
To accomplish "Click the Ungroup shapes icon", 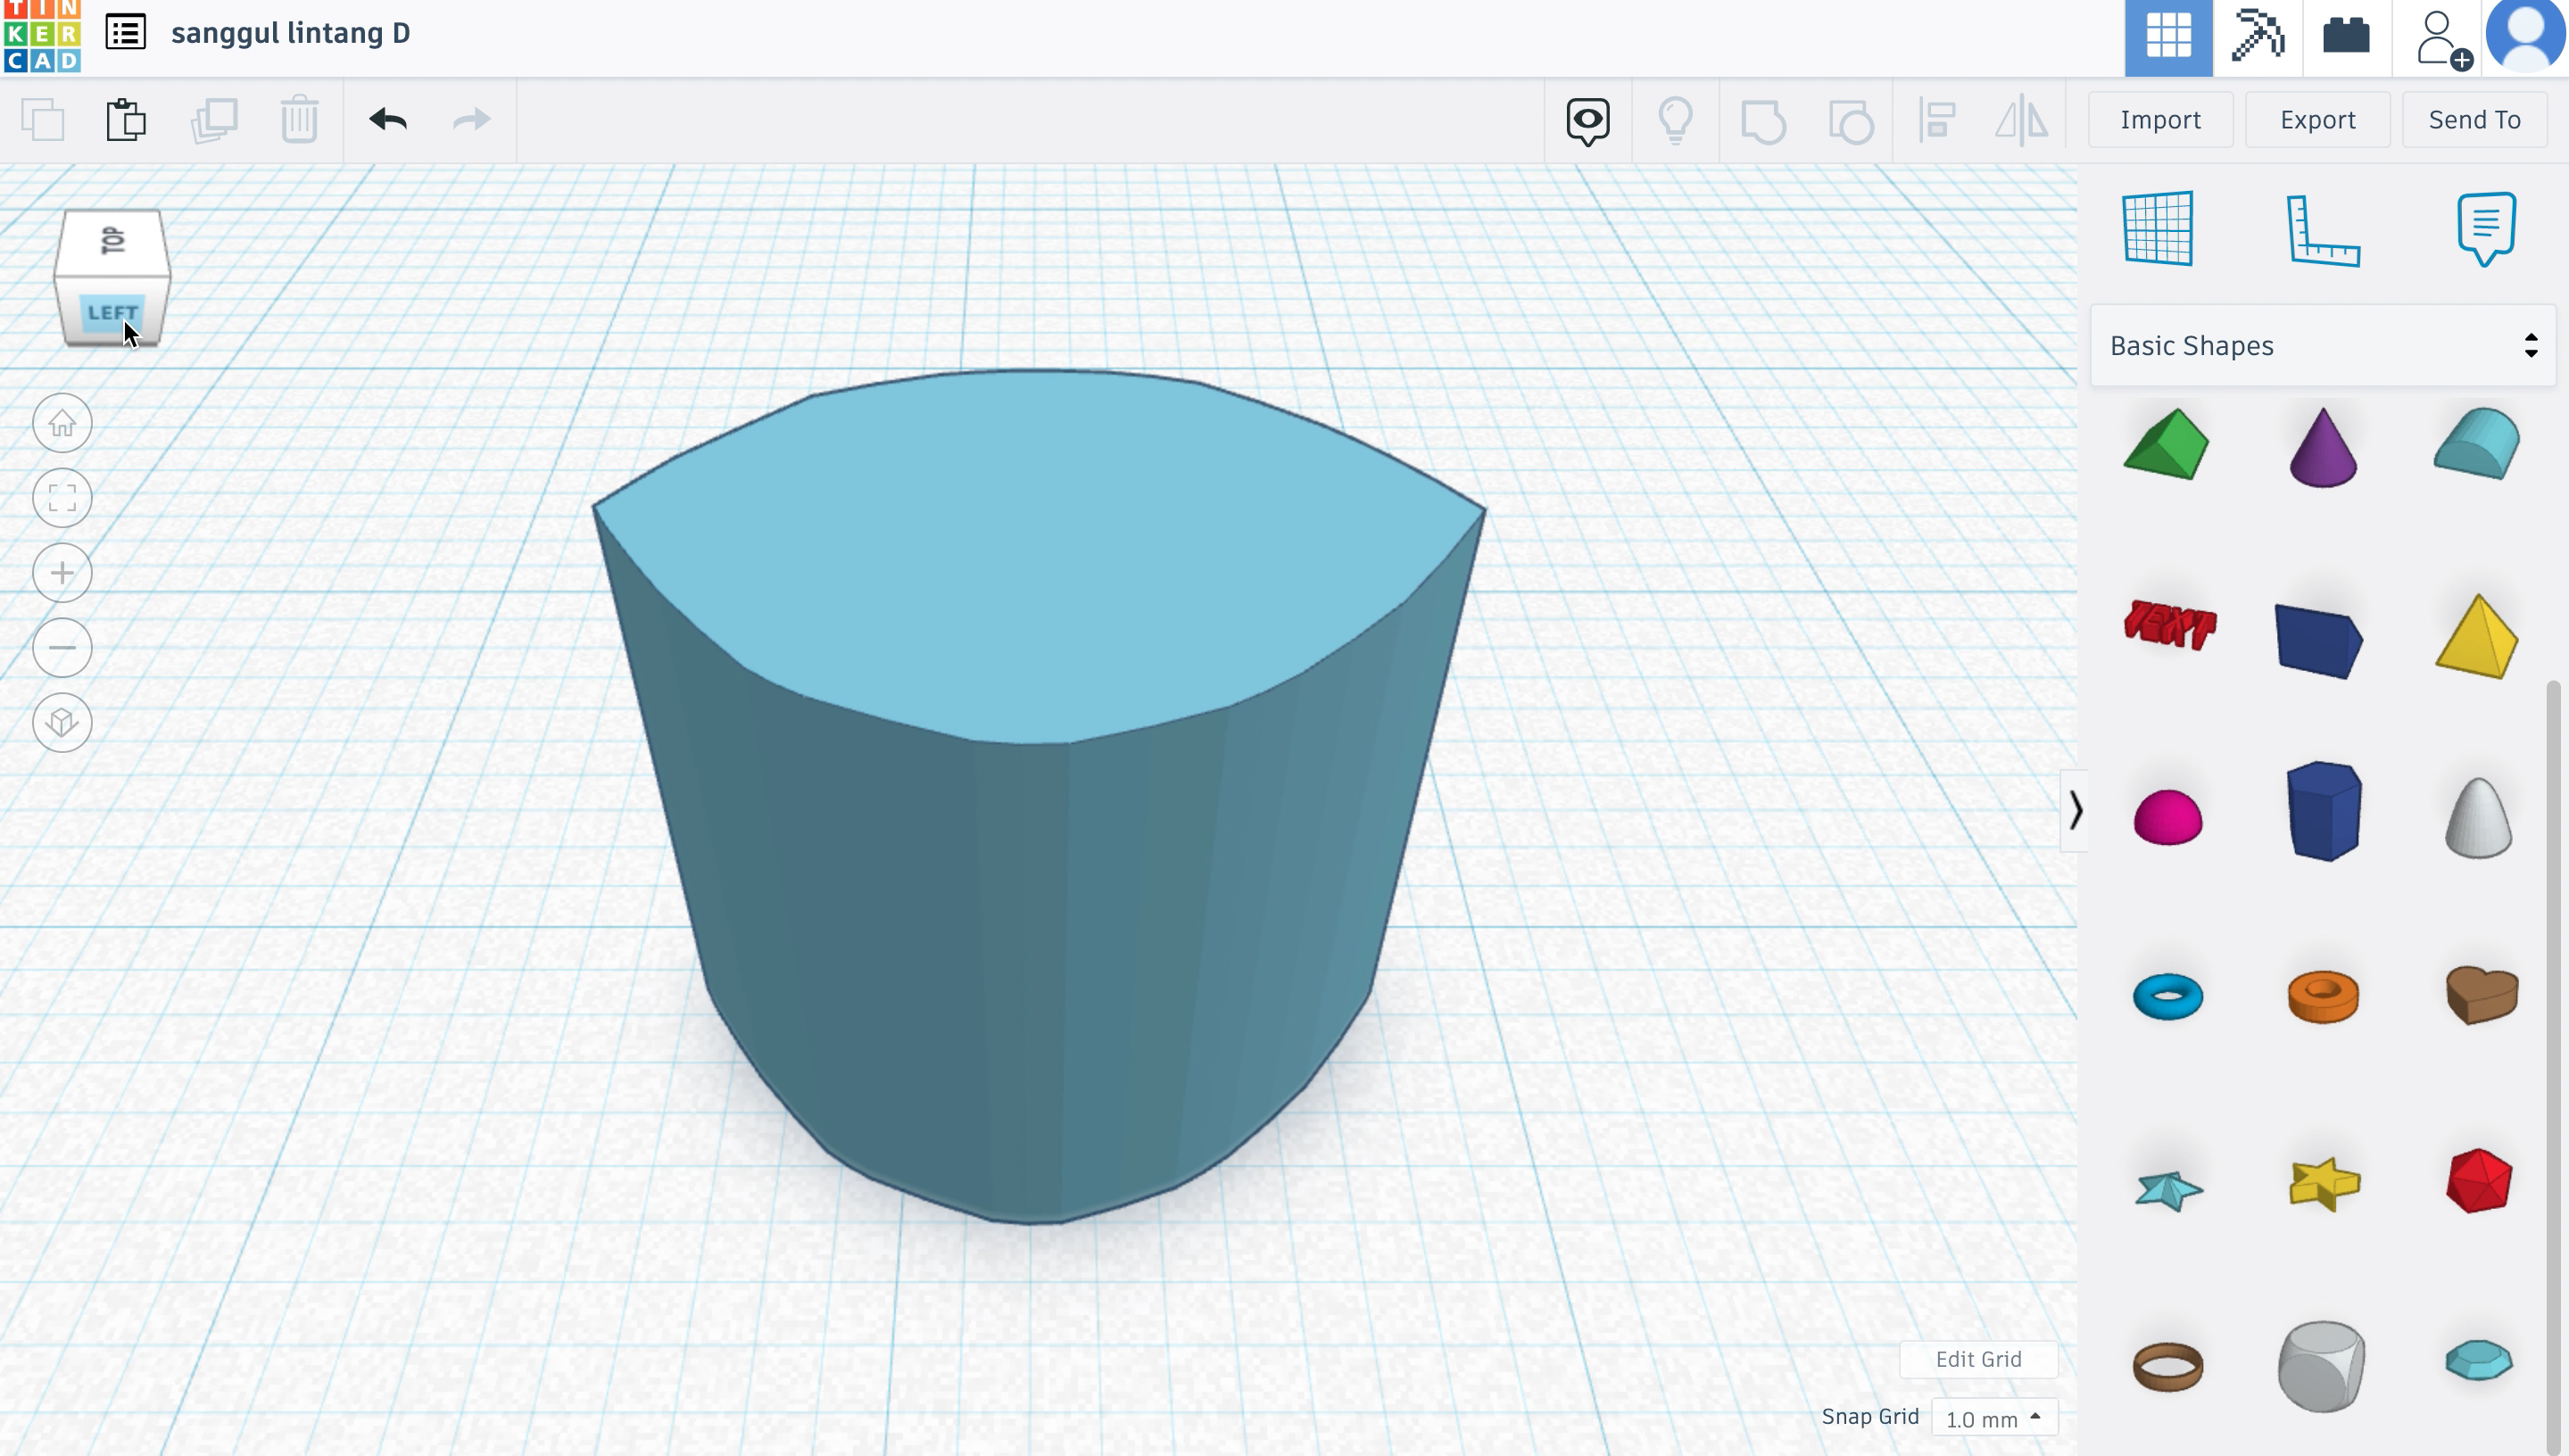I will [1851, 121].
